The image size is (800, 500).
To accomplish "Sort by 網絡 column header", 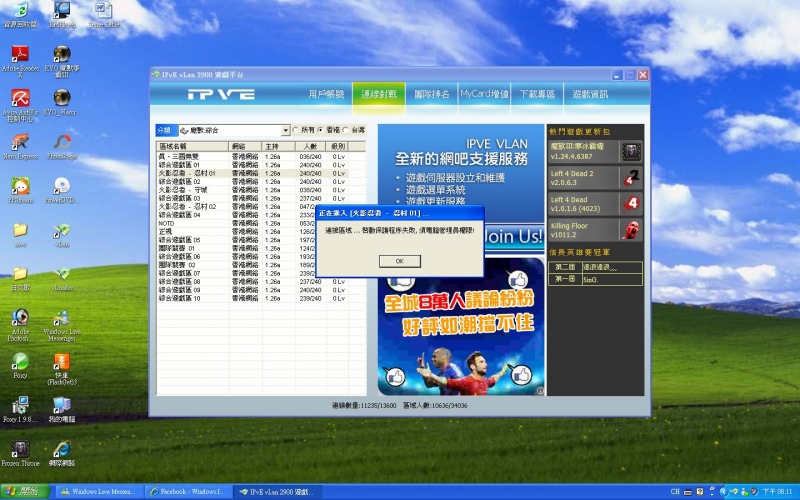I will [x=245, y=146].
